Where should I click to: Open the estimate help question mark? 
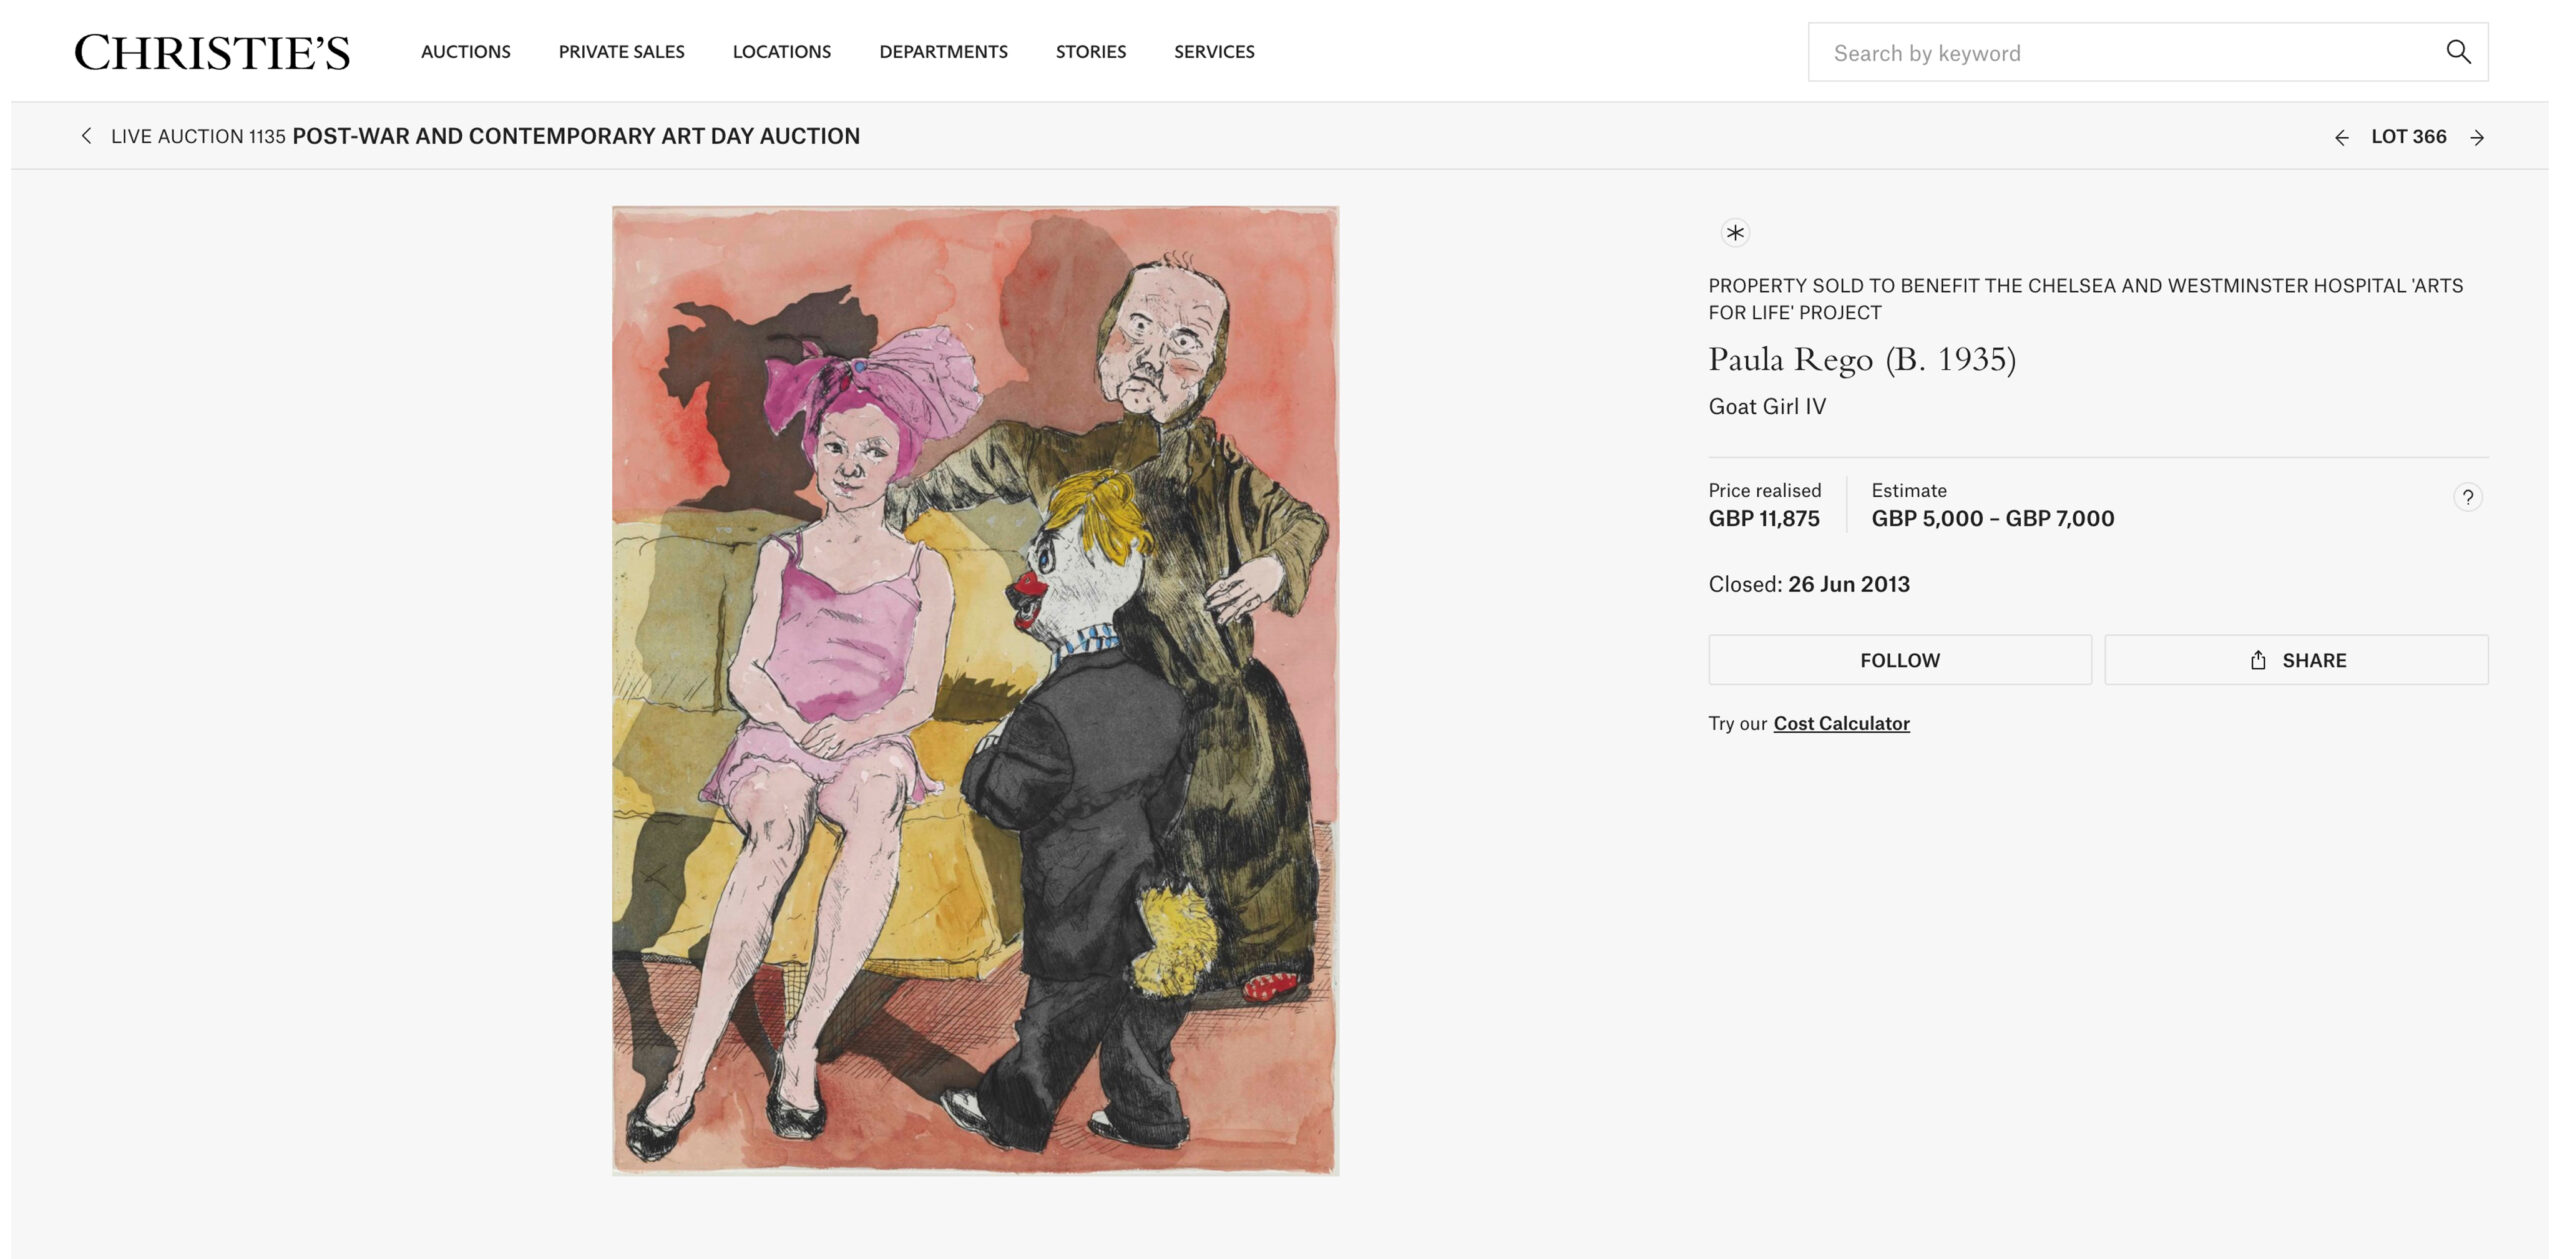(2468, 497)
